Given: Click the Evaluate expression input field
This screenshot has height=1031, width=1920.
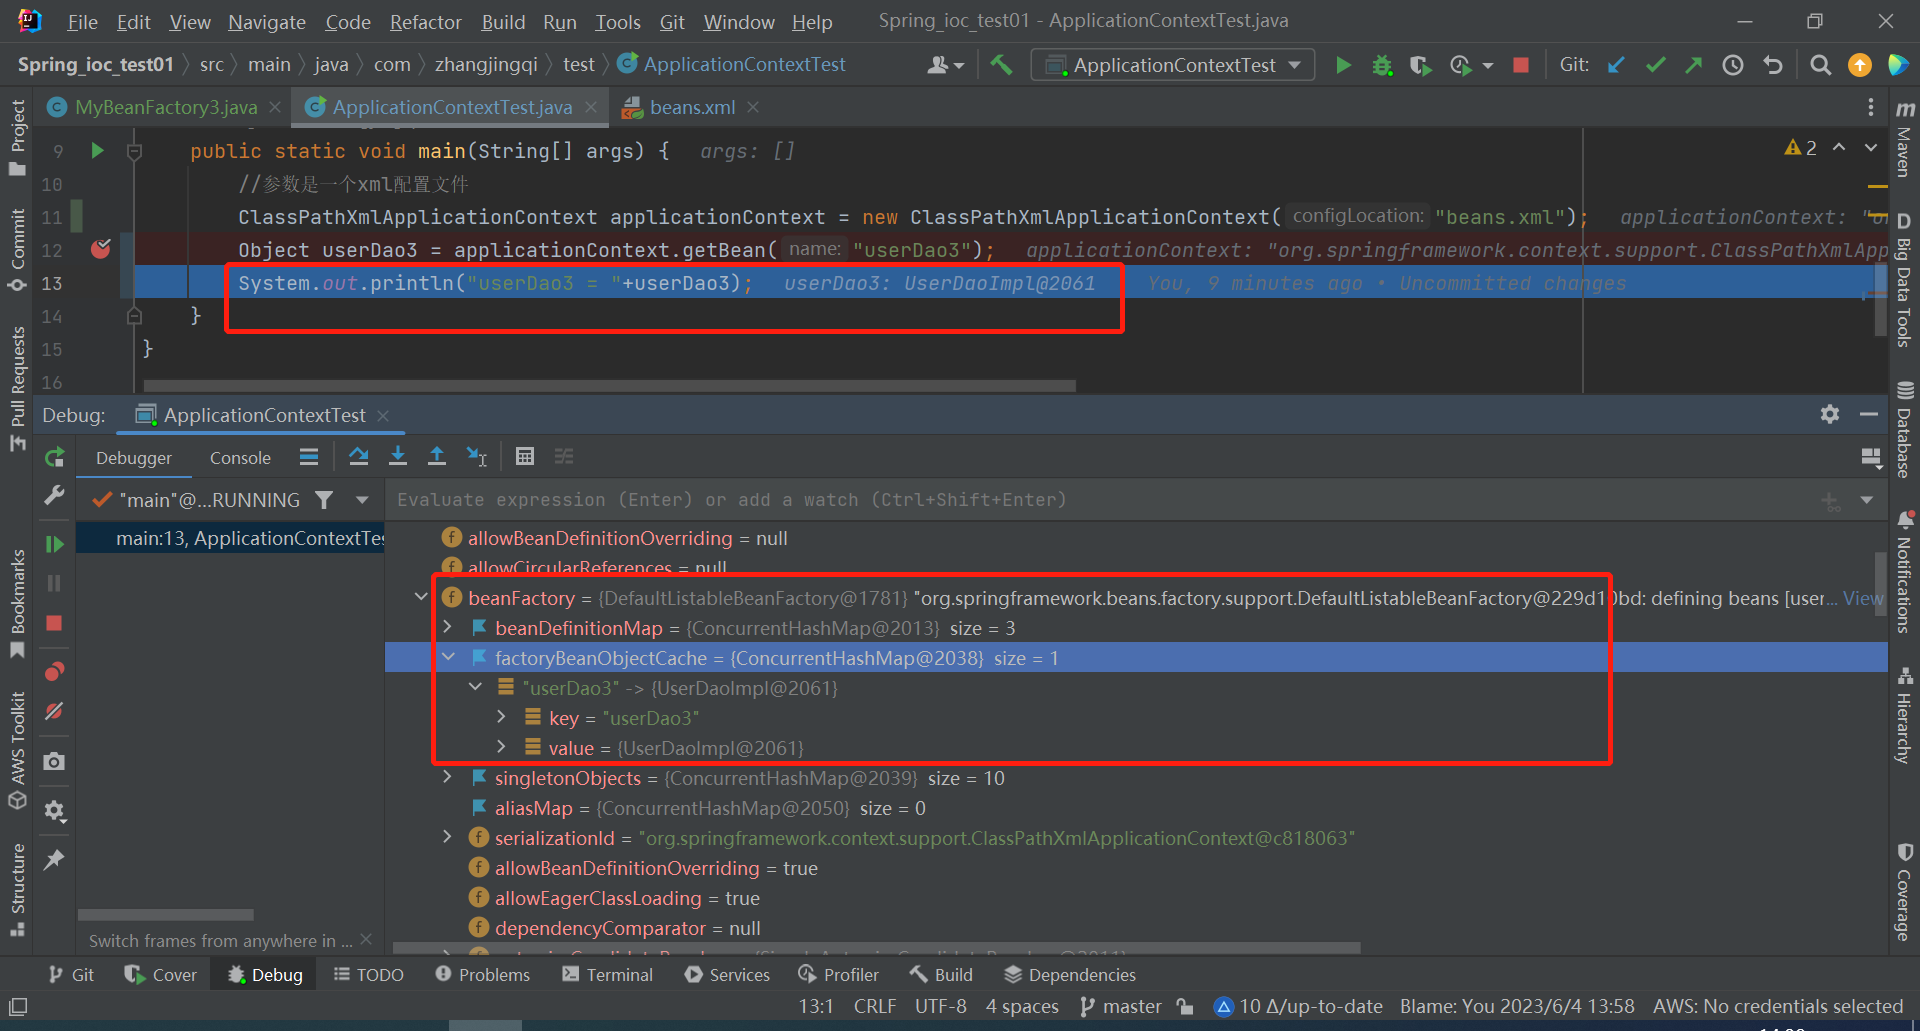Looking at the screenshot, I should point(1100,500).
